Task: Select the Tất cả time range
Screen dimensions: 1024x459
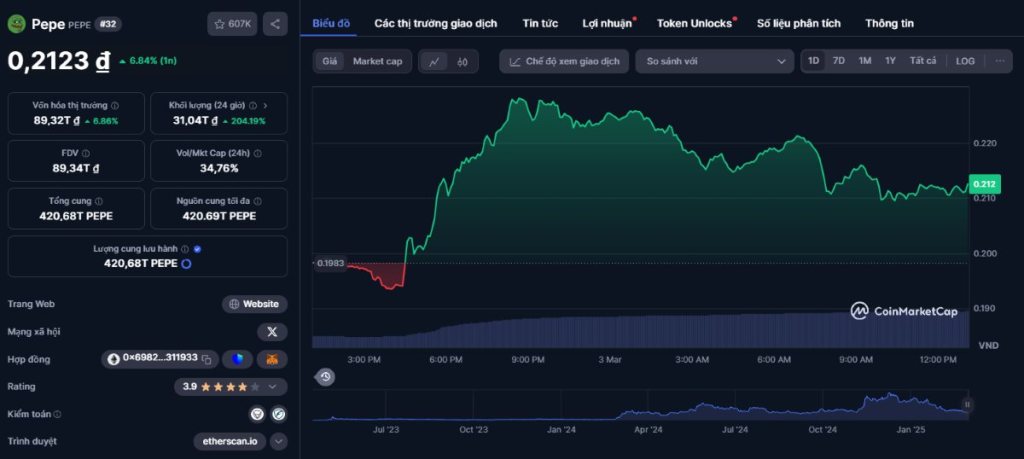Action: click(923, 61)
